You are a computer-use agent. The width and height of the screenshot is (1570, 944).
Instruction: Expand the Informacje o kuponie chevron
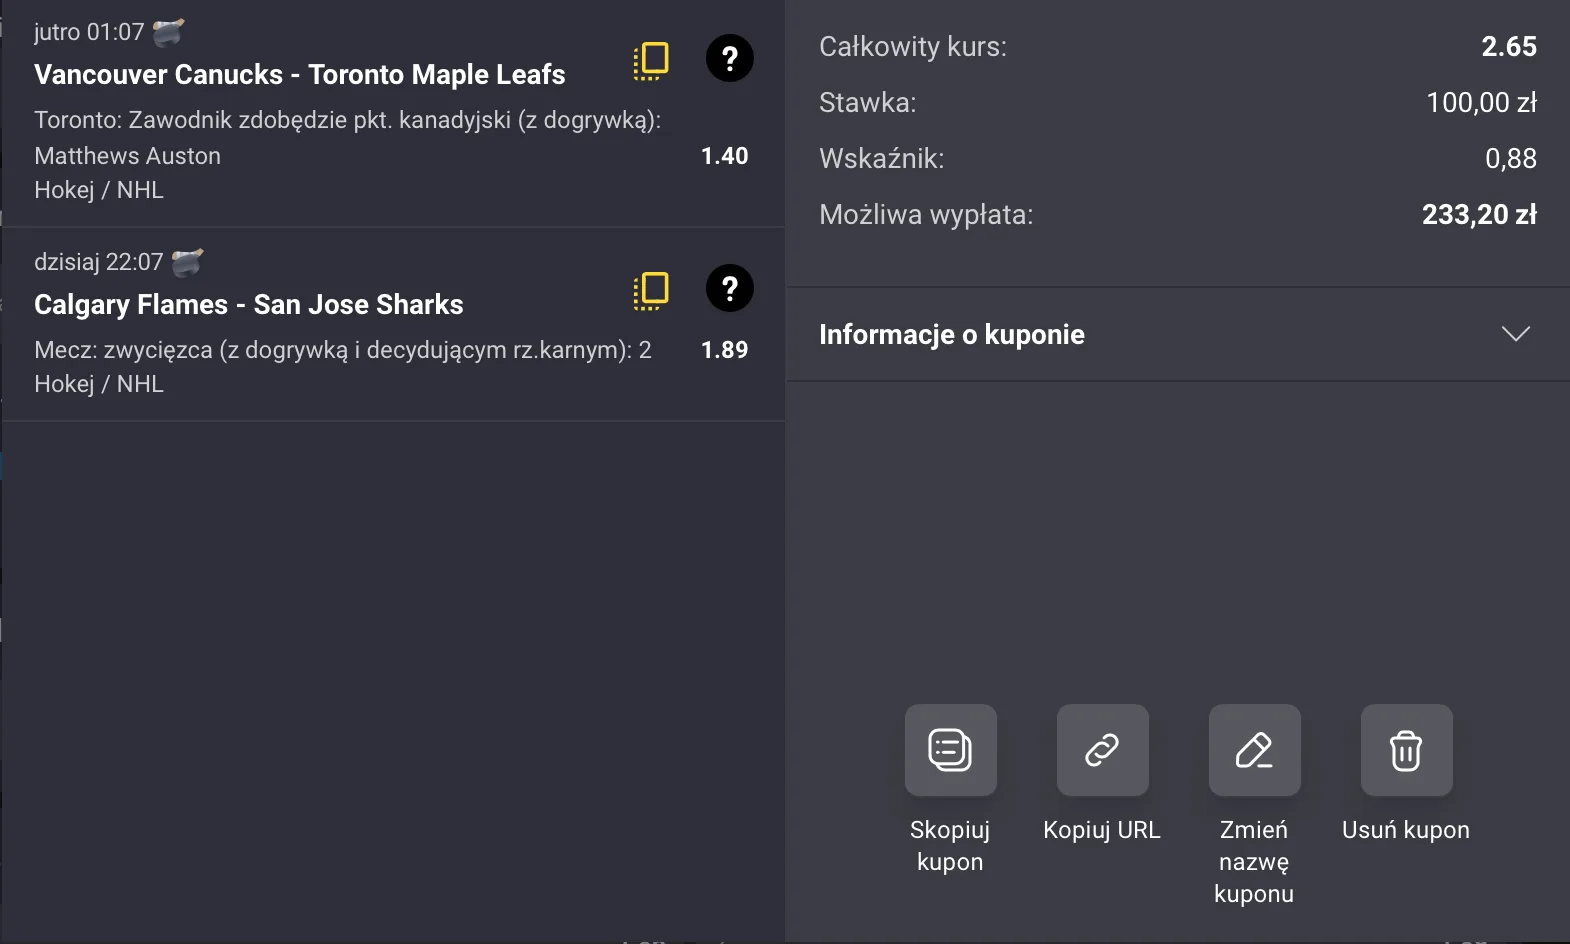1515,334
